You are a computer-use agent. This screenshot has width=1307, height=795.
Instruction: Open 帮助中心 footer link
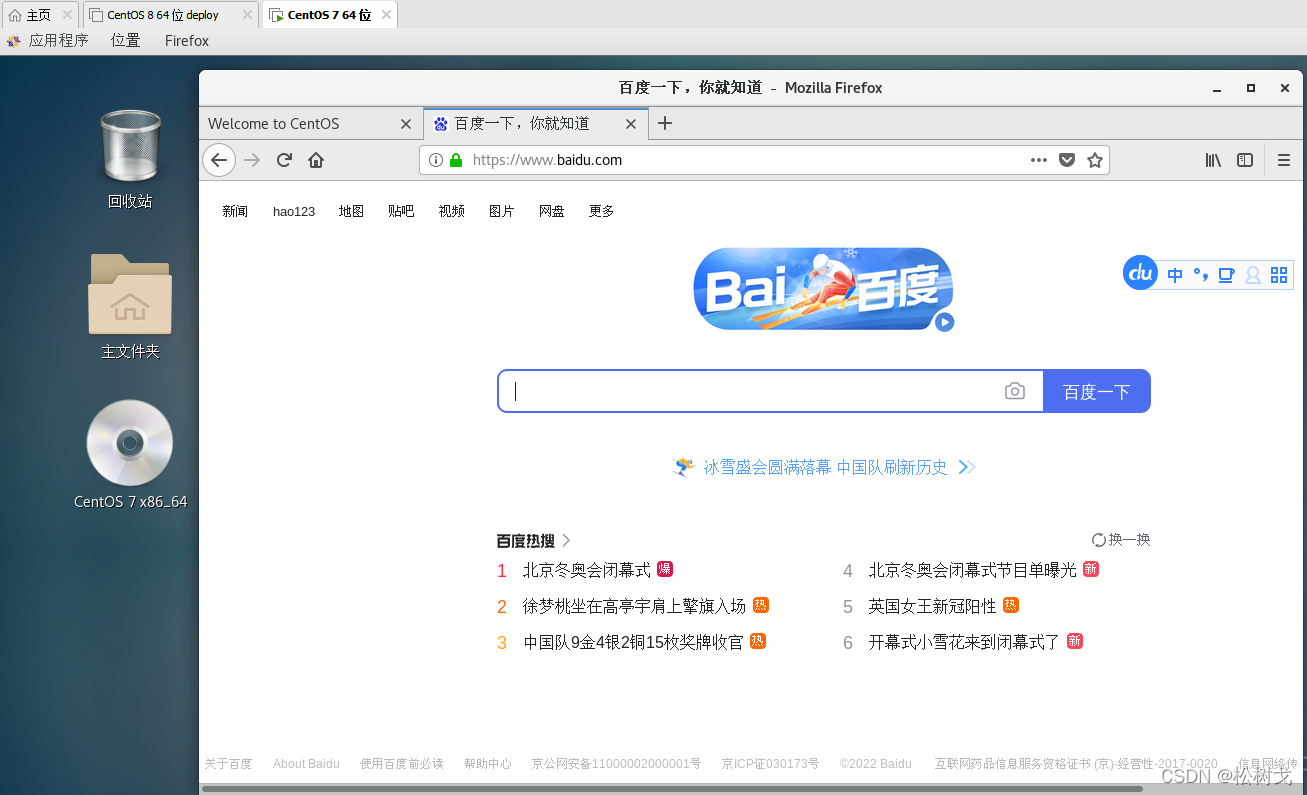(487, 763)
